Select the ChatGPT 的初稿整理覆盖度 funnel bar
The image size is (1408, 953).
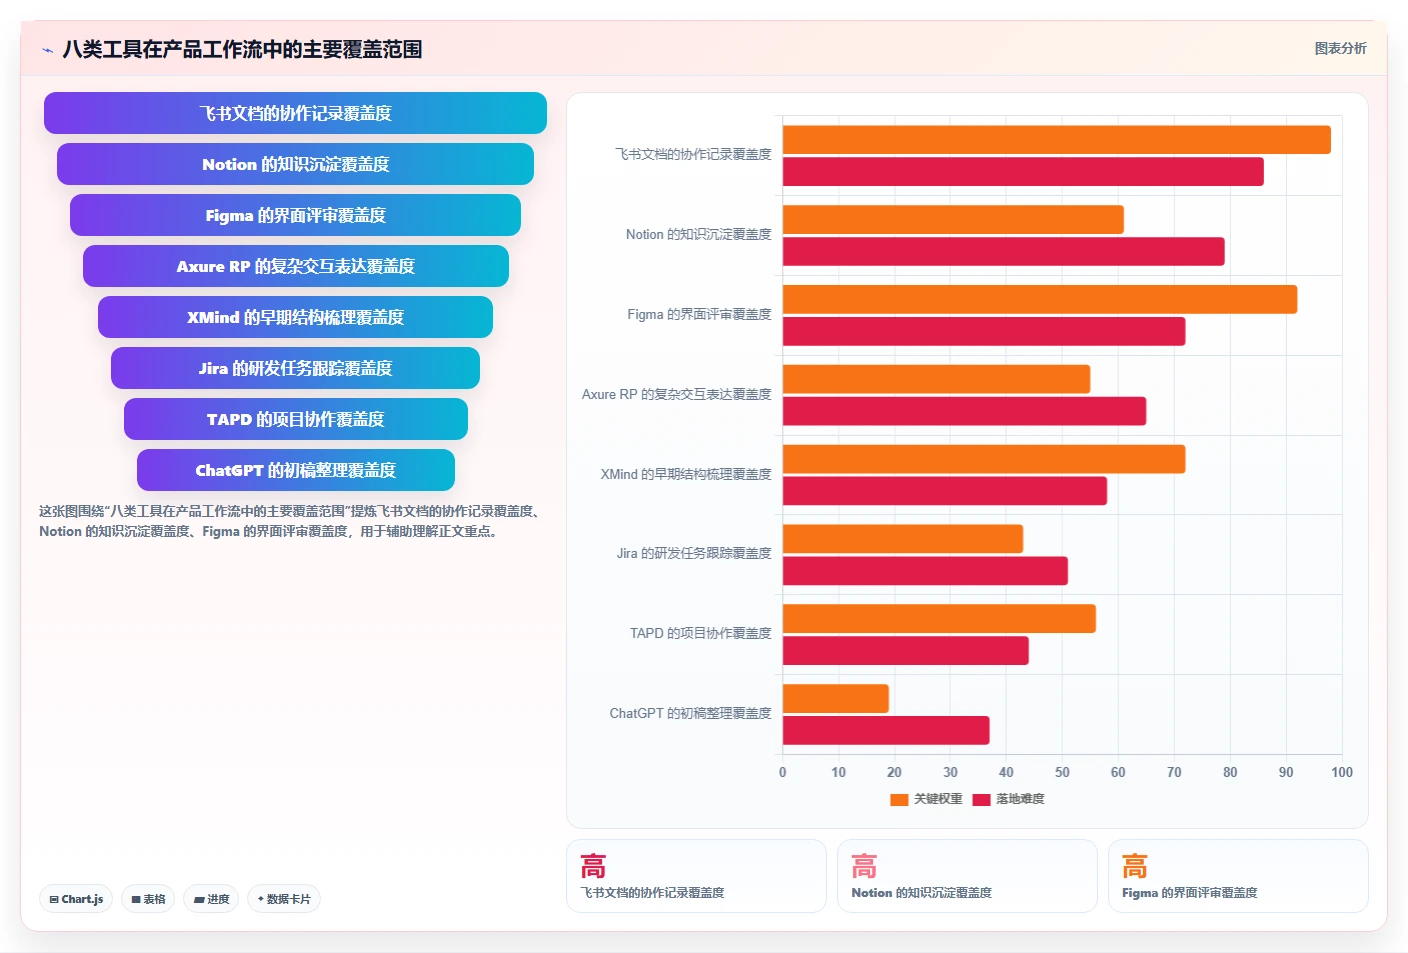tap(295, 470)
